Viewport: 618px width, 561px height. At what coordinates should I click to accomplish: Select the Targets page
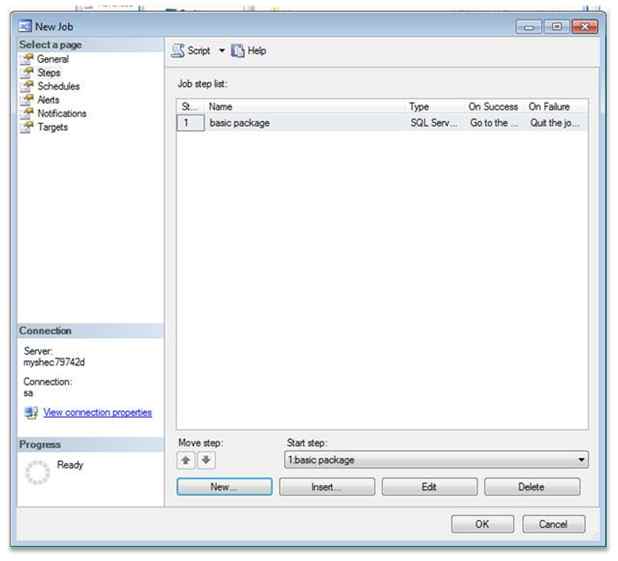click(53, 127)
